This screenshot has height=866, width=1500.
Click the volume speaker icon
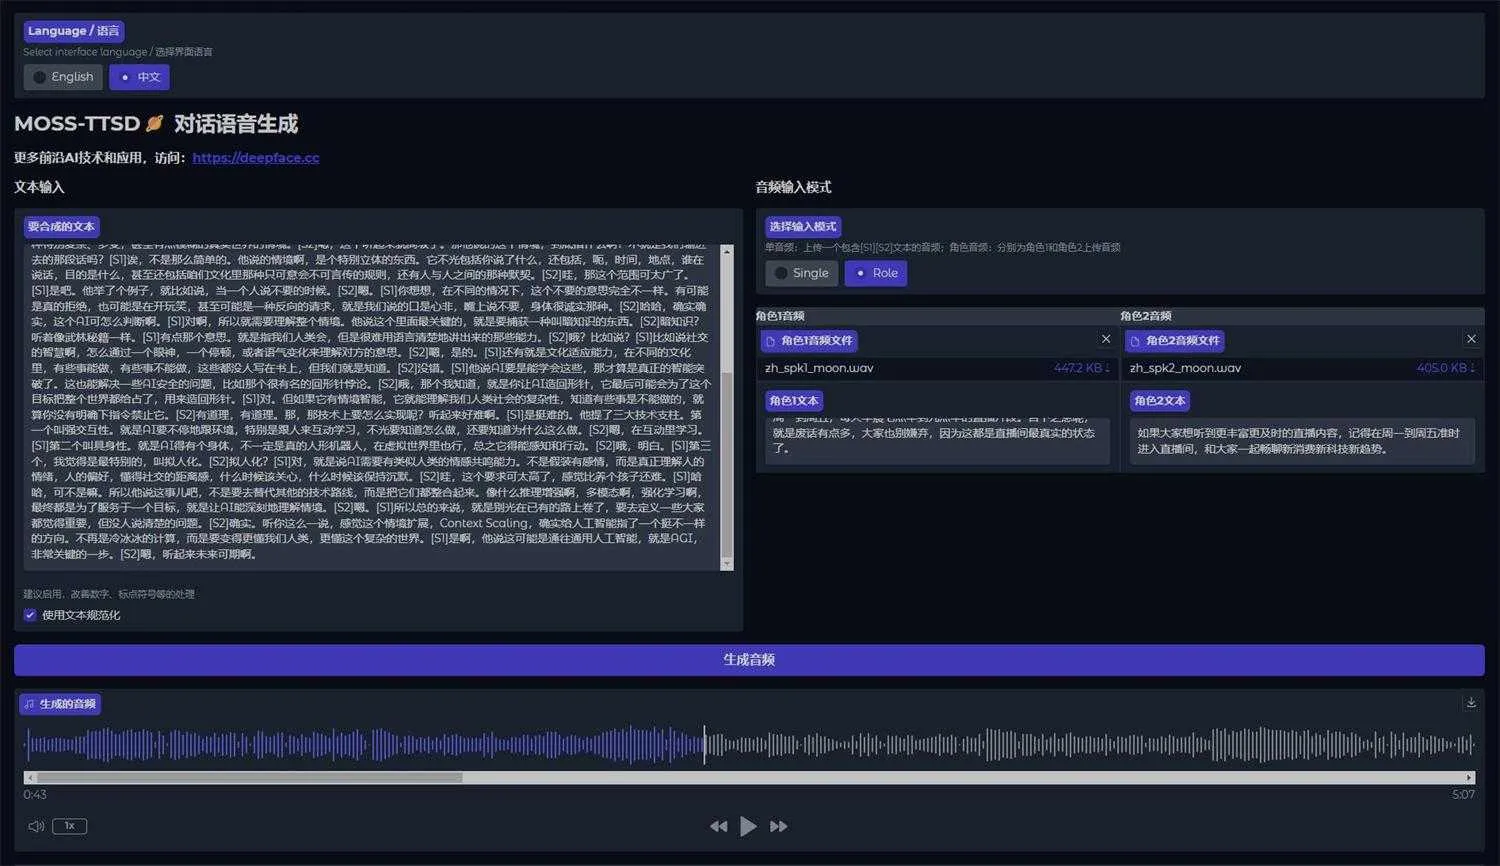click(36, 826)
